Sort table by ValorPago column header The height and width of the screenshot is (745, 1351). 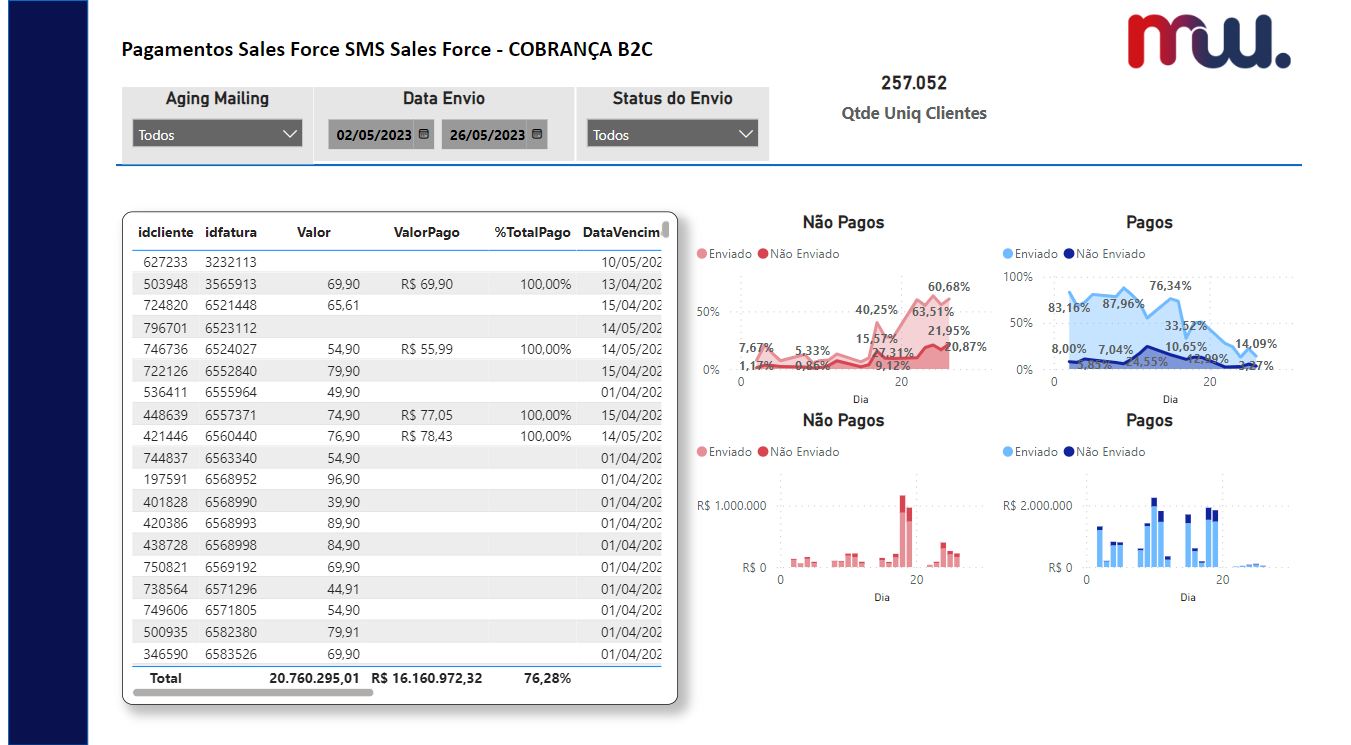point(427,232)
